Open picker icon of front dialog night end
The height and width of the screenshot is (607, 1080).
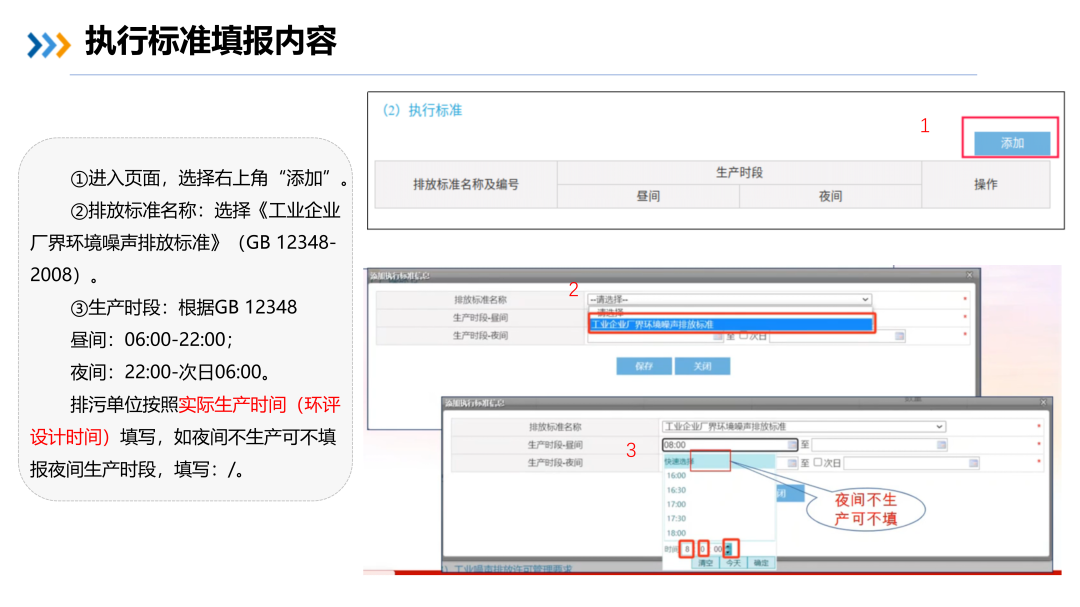[973, 463]
